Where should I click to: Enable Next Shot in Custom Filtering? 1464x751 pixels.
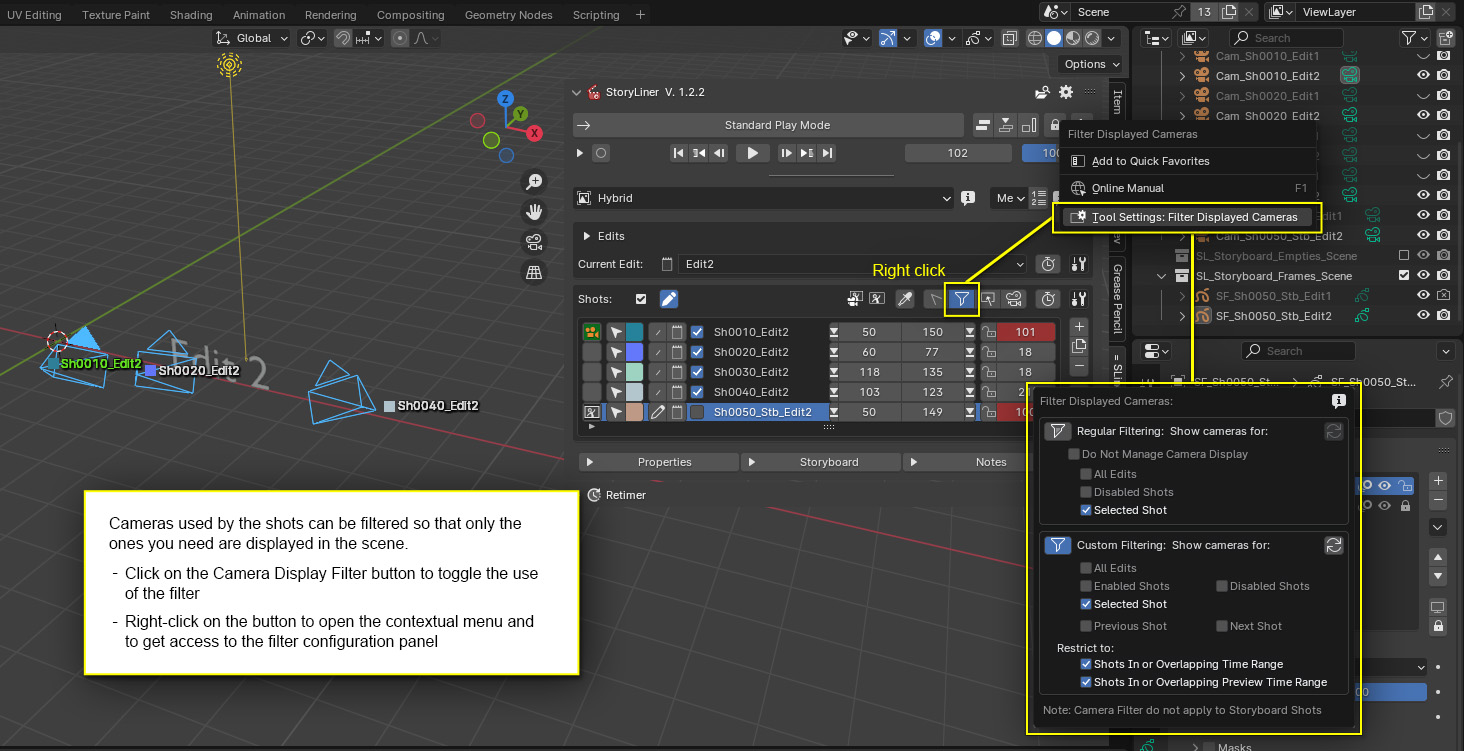pyautogui.click(x=1222, y=626)
